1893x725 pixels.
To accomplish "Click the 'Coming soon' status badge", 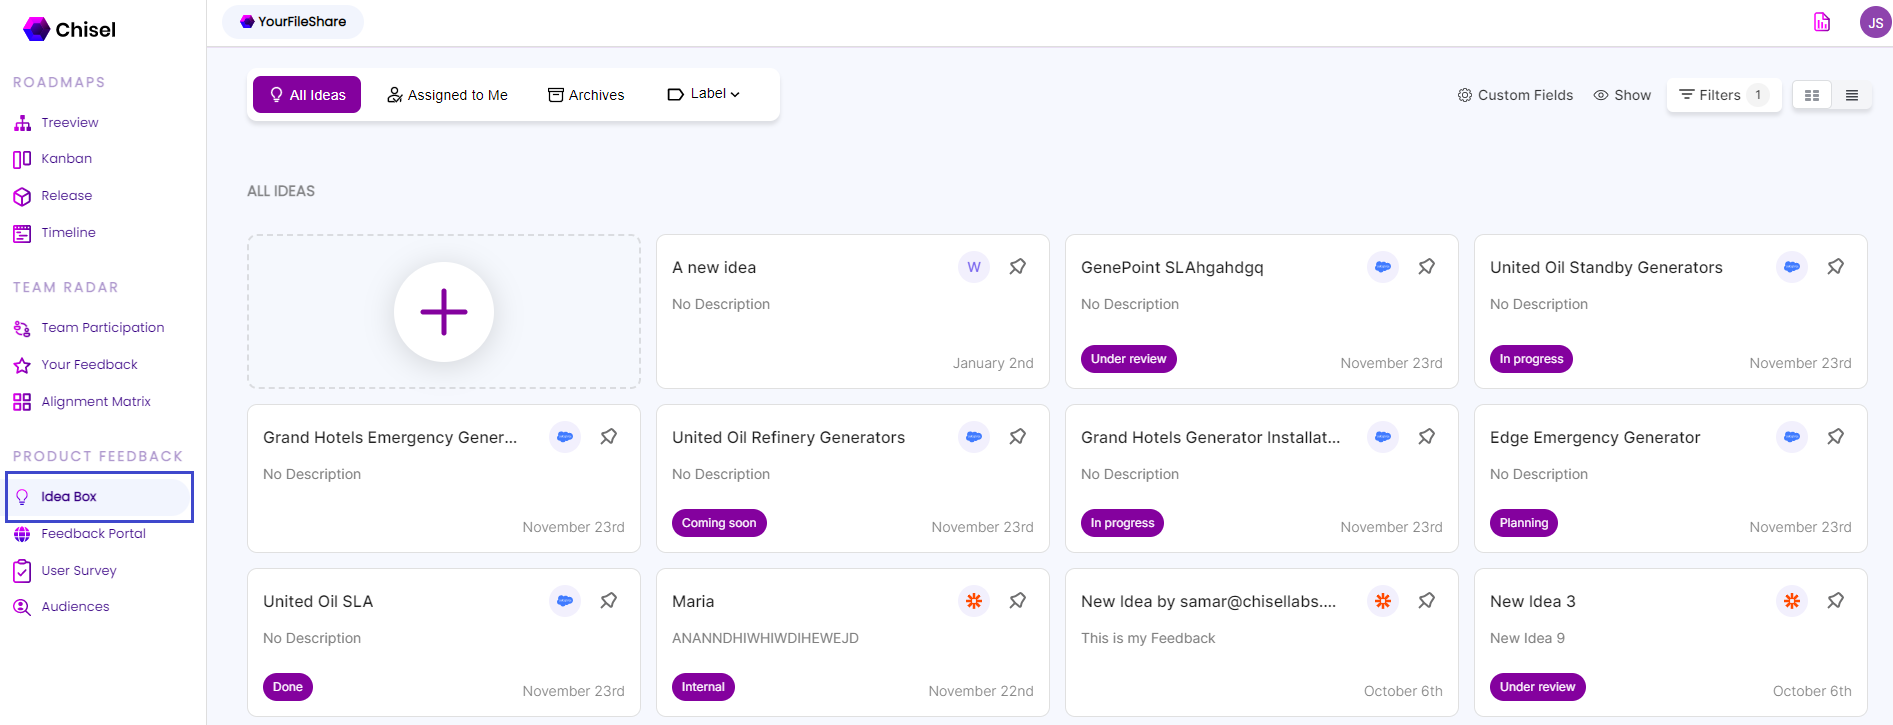I will (x=719, y=523).
